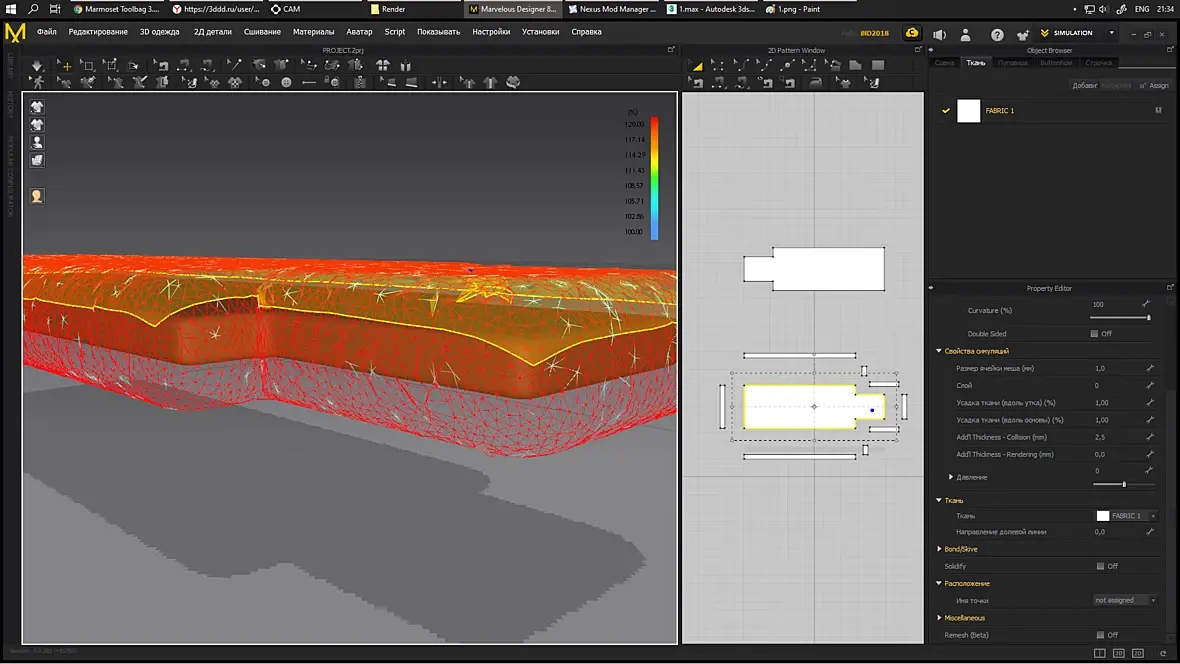The image size is (1180, 664).
Task: Click the Simulate down-arrow icon in 3D toolbar
Action: 37,66
